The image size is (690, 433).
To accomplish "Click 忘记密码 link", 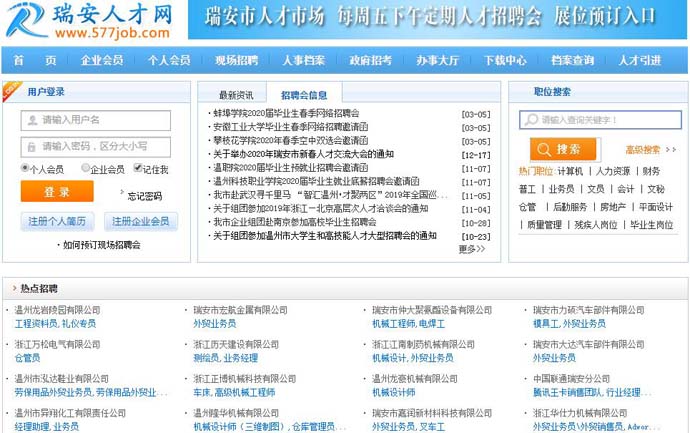I will tap(145, 196).
